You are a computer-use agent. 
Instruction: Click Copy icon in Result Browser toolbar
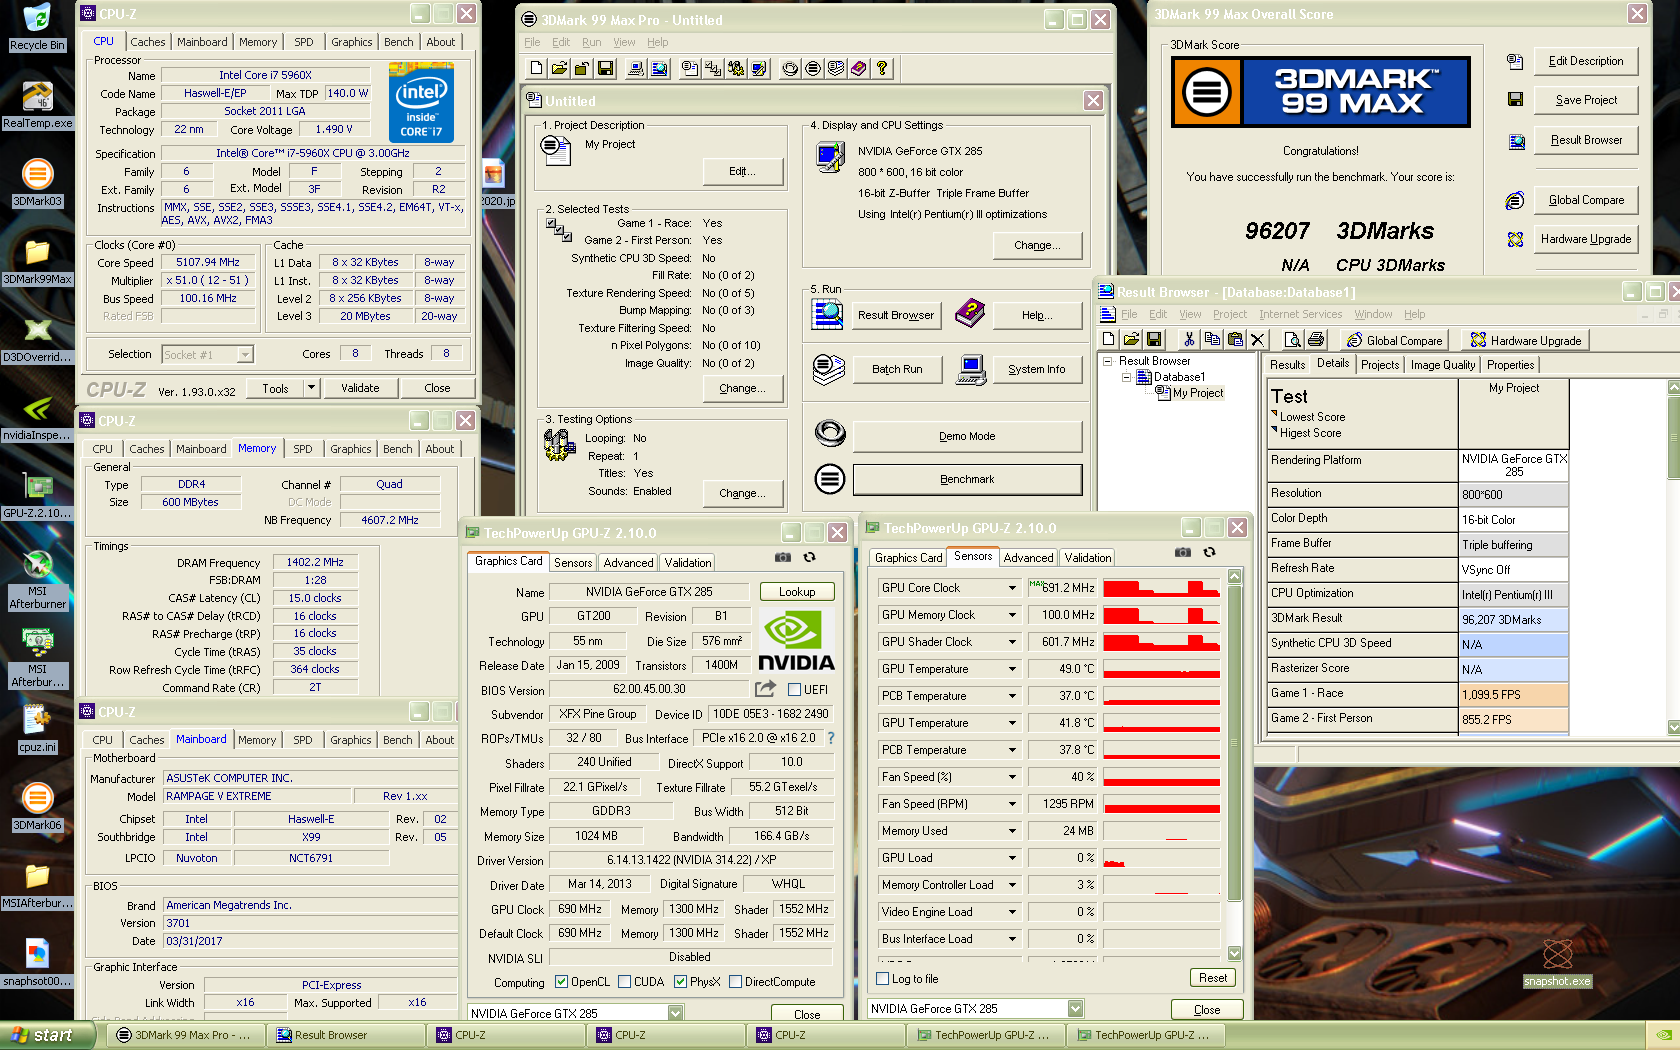1212,340
